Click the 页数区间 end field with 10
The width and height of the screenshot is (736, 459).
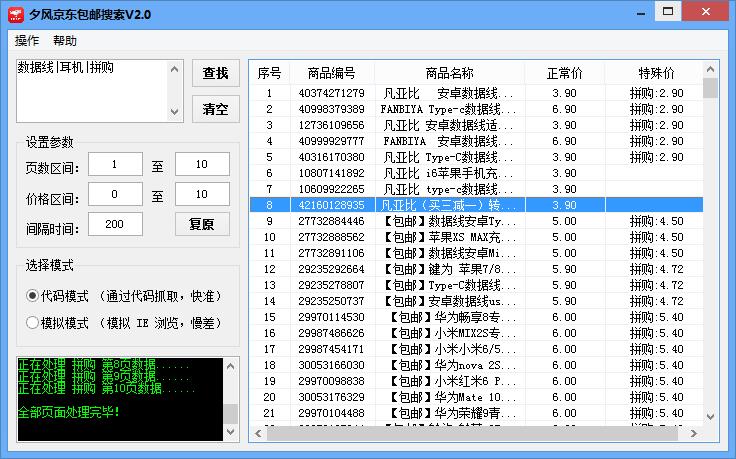pos(202,164)
